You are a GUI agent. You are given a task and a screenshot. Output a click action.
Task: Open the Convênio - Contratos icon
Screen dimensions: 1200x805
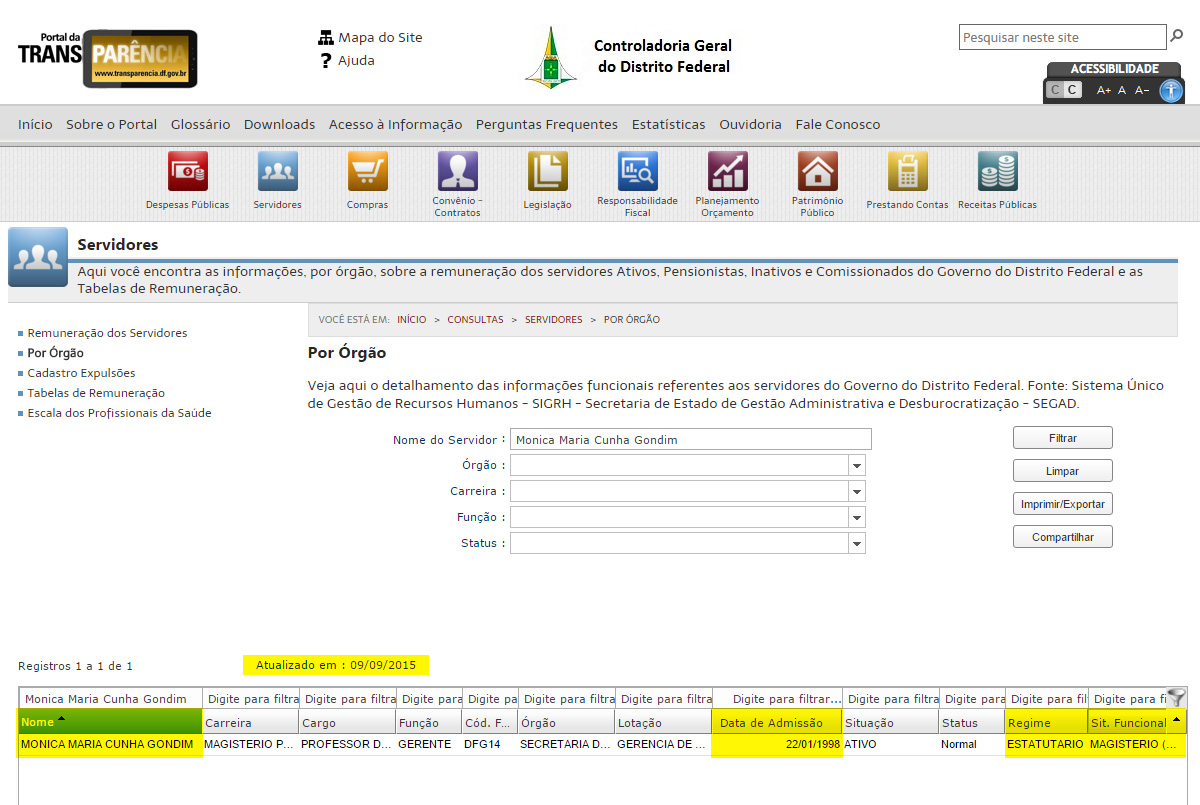(457, 171)
